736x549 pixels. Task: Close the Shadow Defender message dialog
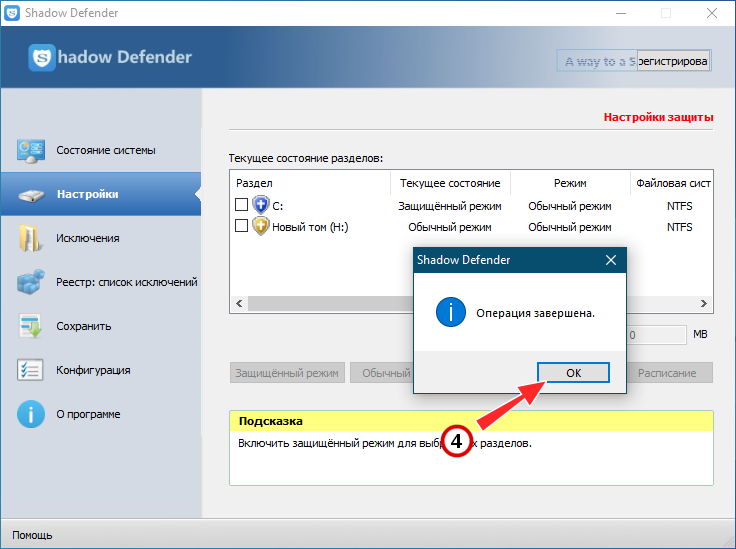[x=611, y=260]
